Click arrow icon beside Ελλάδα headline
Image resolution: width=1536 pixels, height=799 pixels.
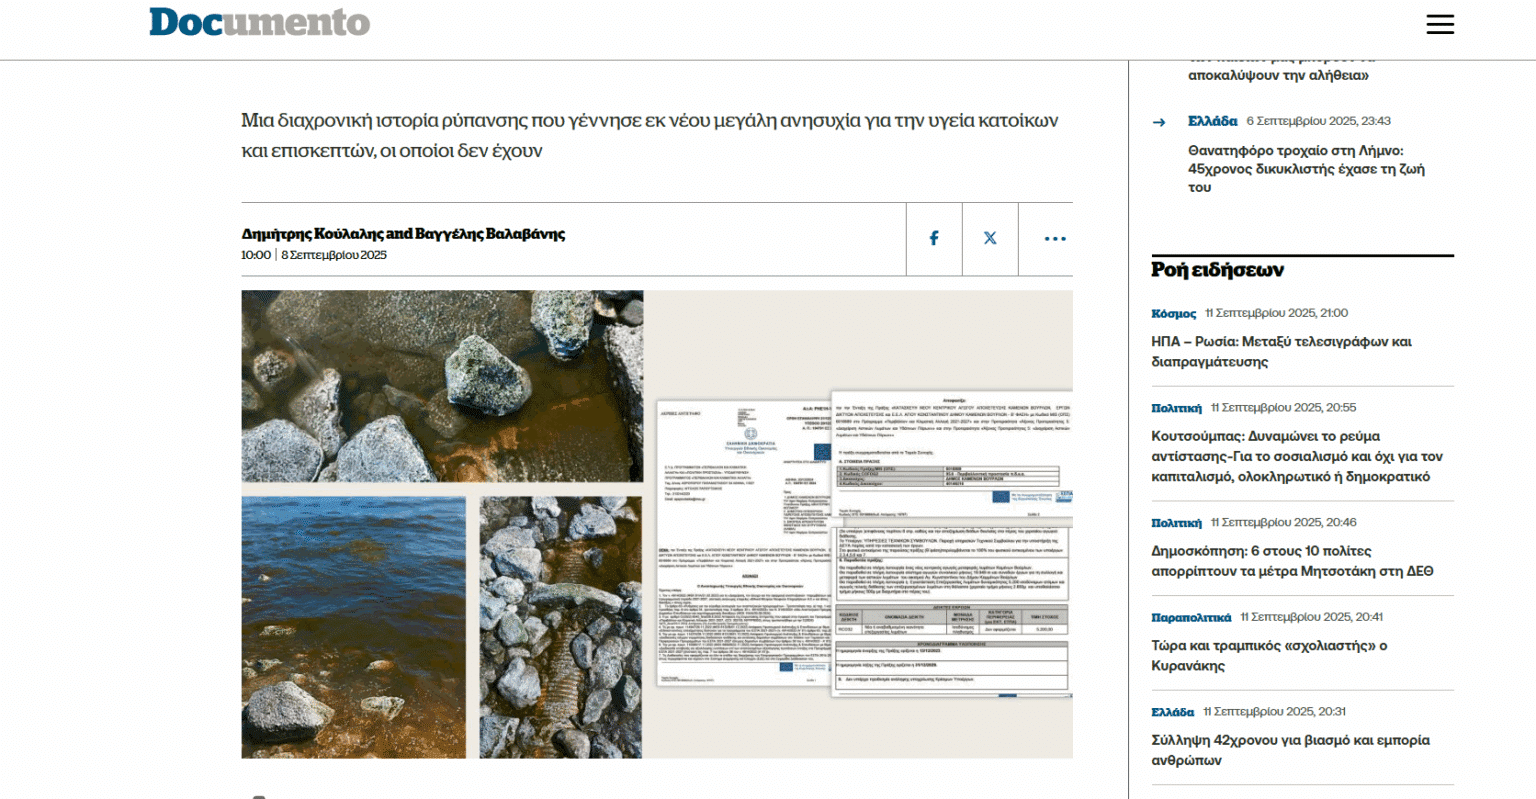coord(1159,122)
